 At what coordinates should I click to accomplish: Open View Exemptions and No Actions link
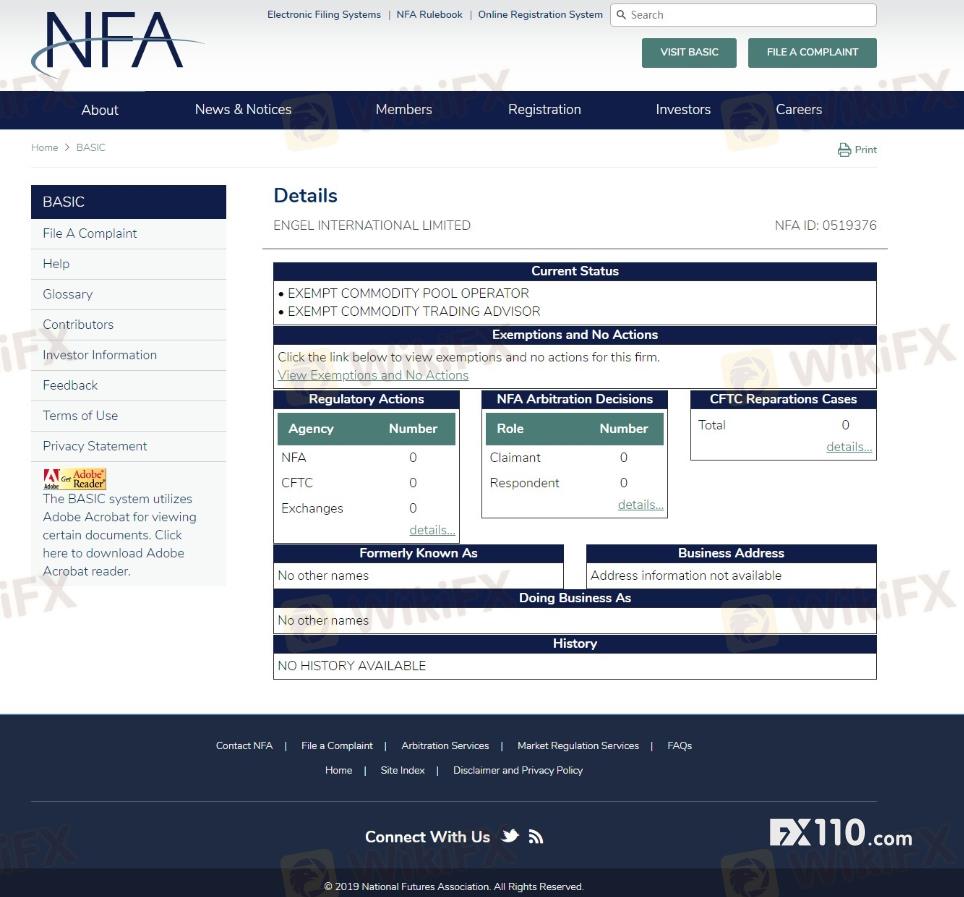click(373, 375)
